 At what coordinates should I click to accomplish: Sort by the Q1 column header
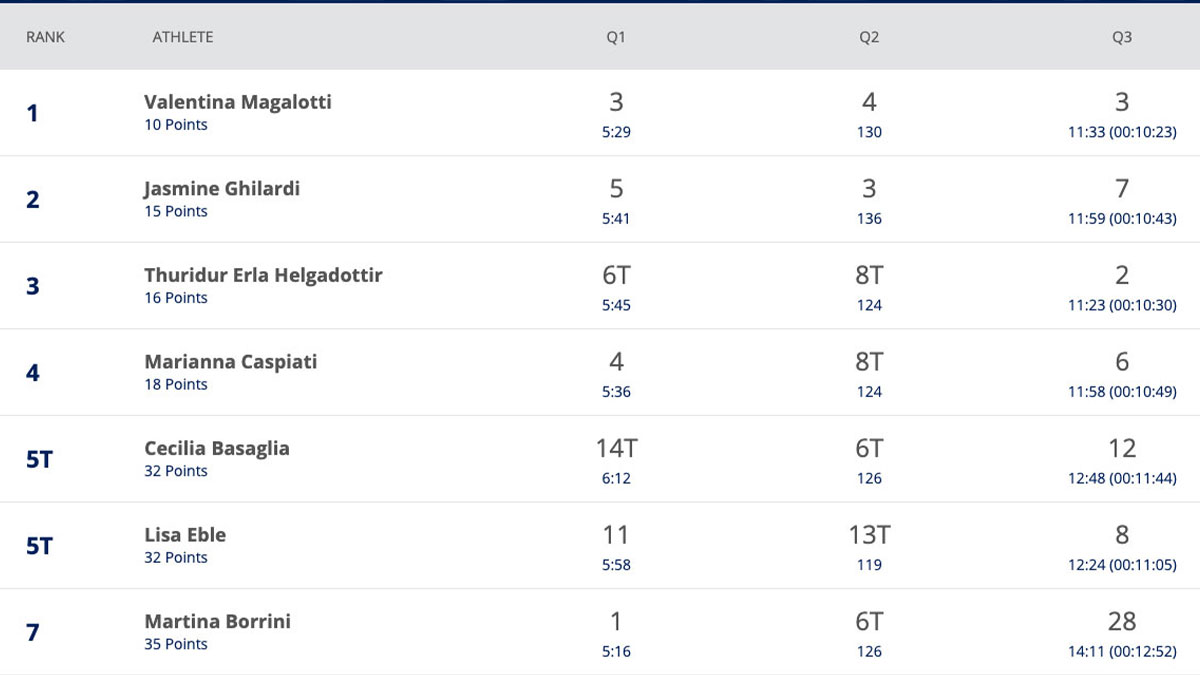coord(616,37)
